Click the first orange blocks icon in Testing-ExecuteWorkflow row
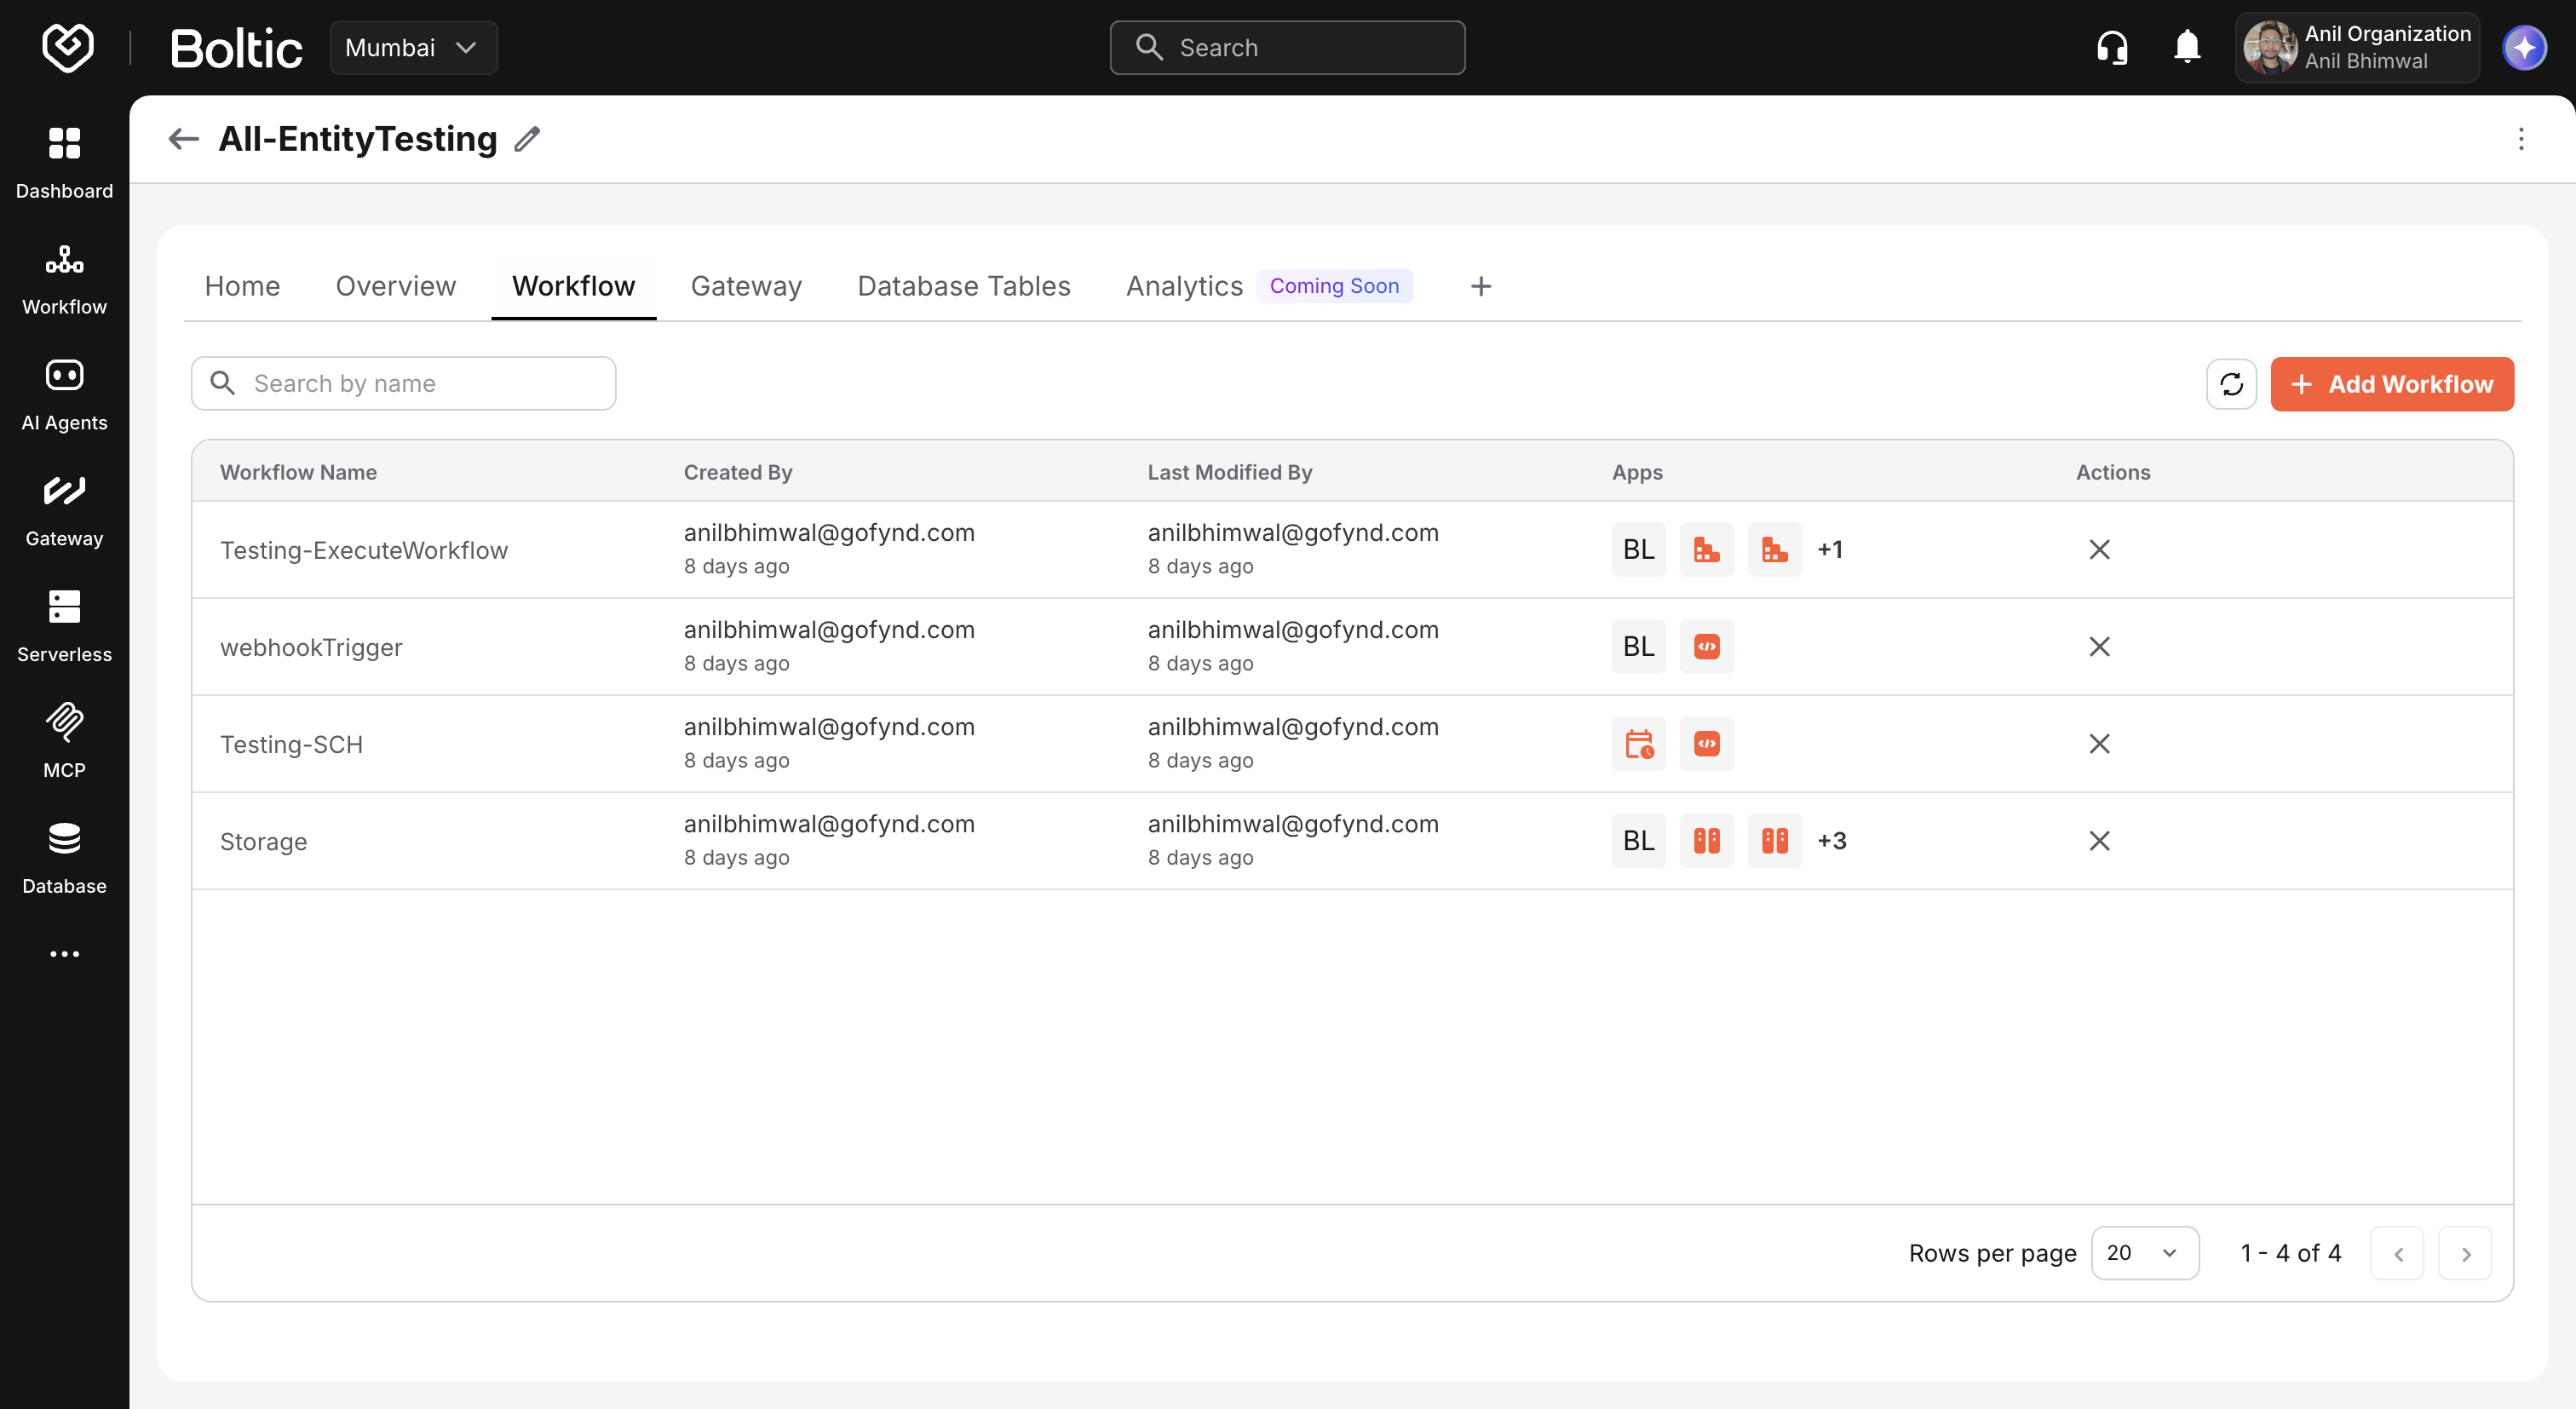 [x=1706, y=549]
